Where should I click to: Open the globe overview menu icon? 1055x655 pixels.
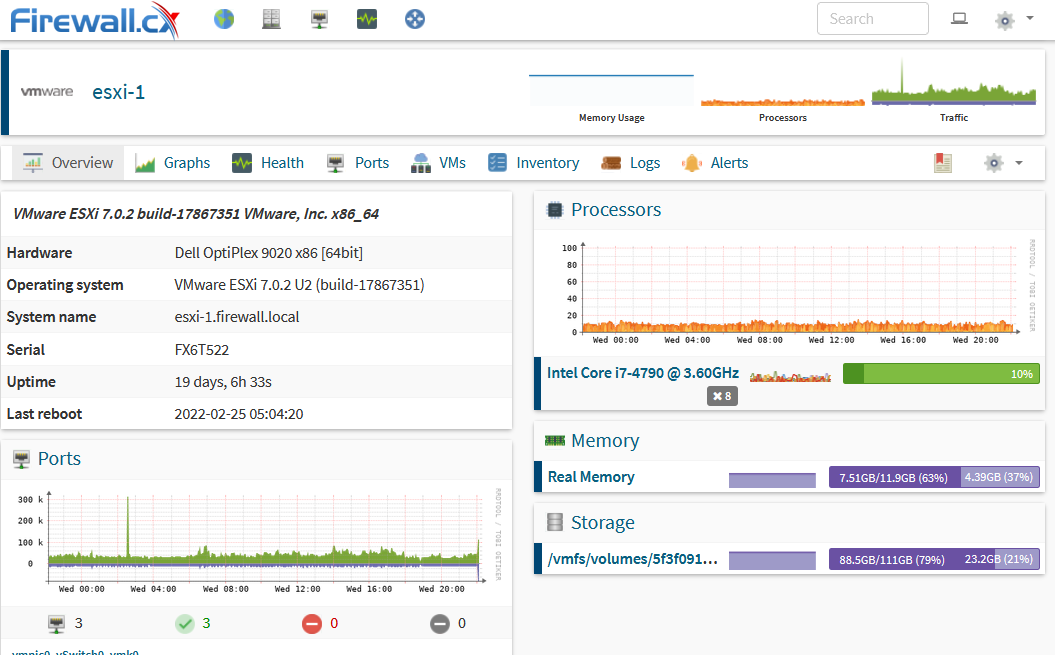coord(224,19)
